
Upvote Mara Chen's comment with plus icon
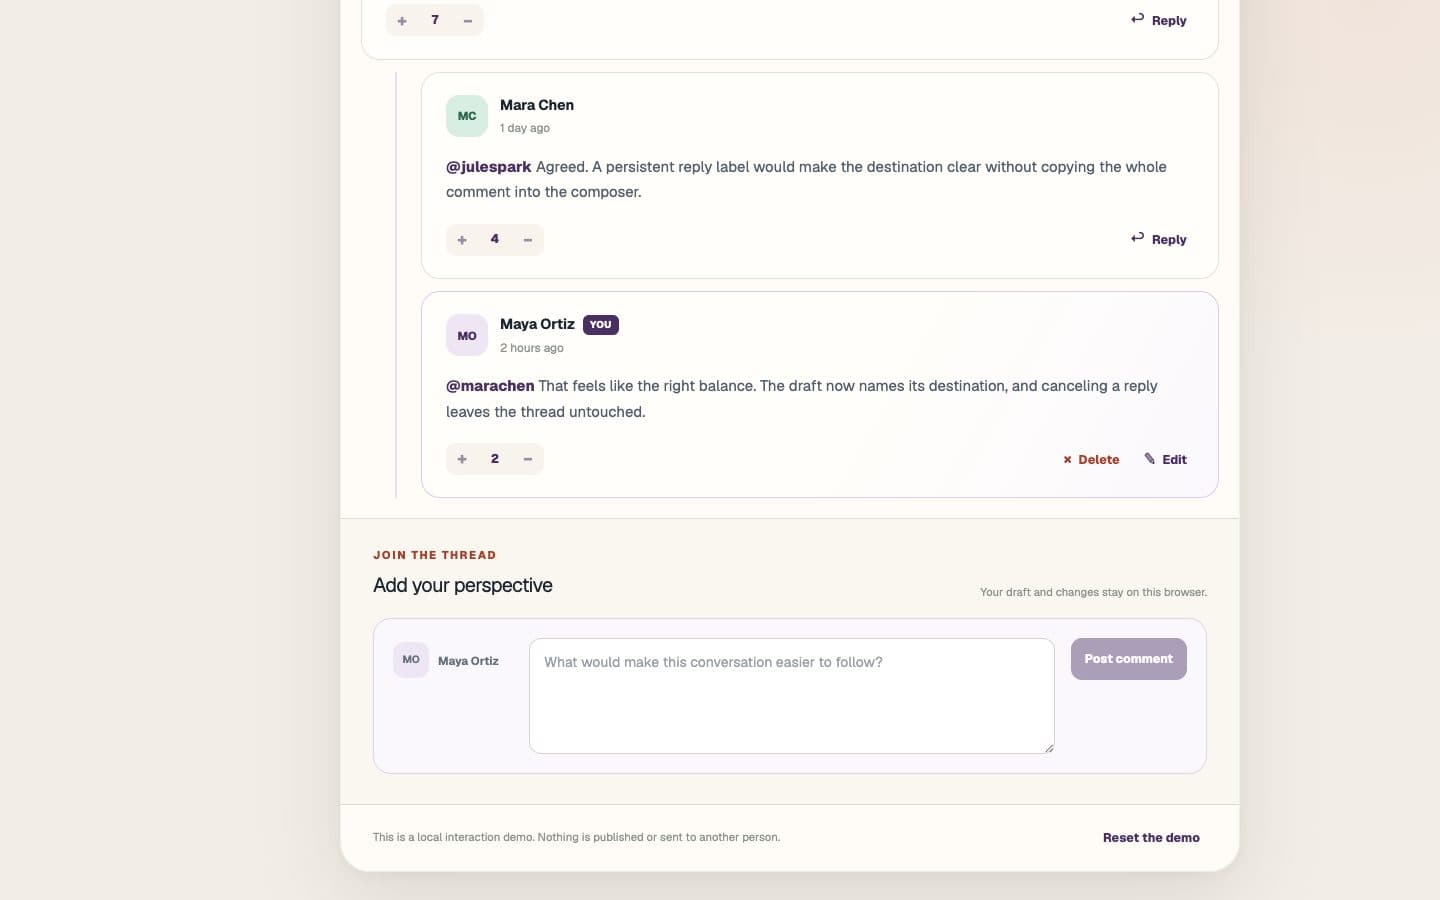[x=462, y=240]
